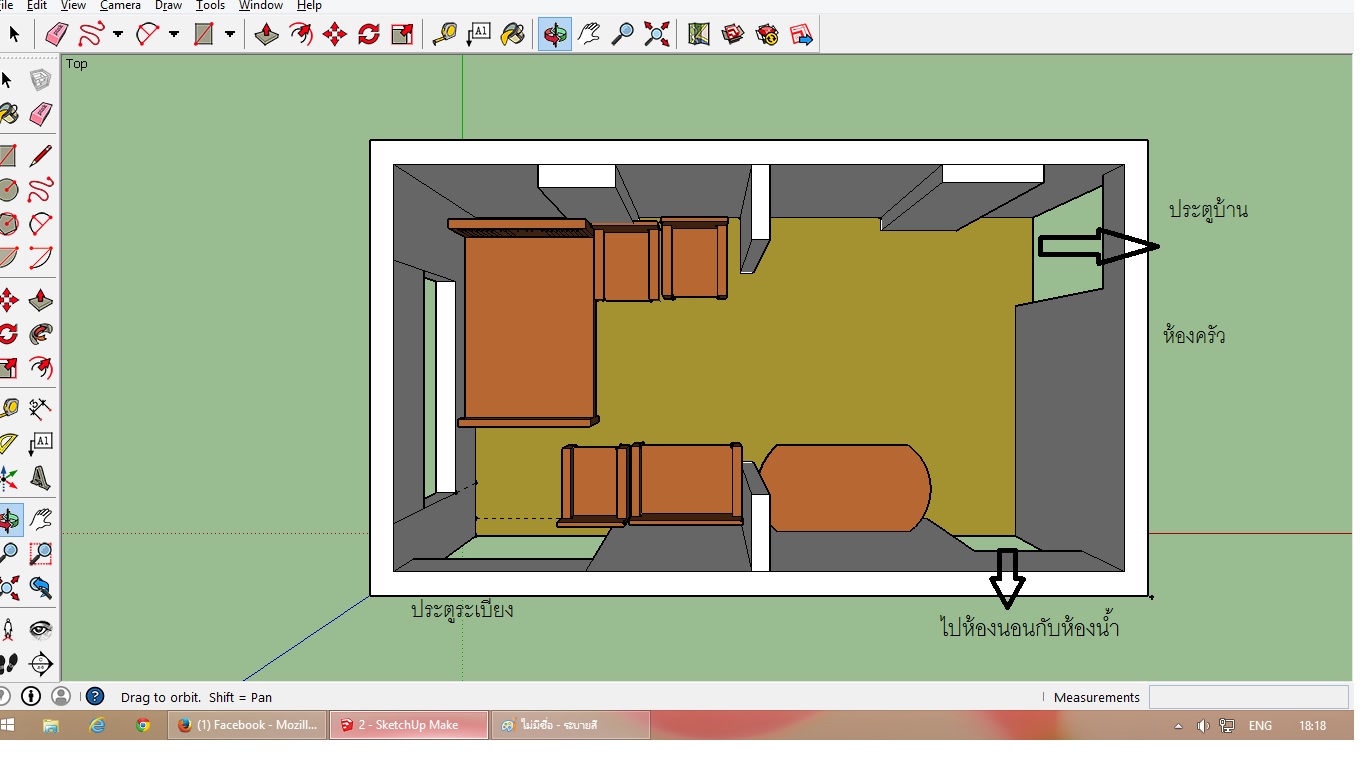1366x768 pixels.
Task: Open the 3D Warehouse get models icon
Action: coord(733,35)
